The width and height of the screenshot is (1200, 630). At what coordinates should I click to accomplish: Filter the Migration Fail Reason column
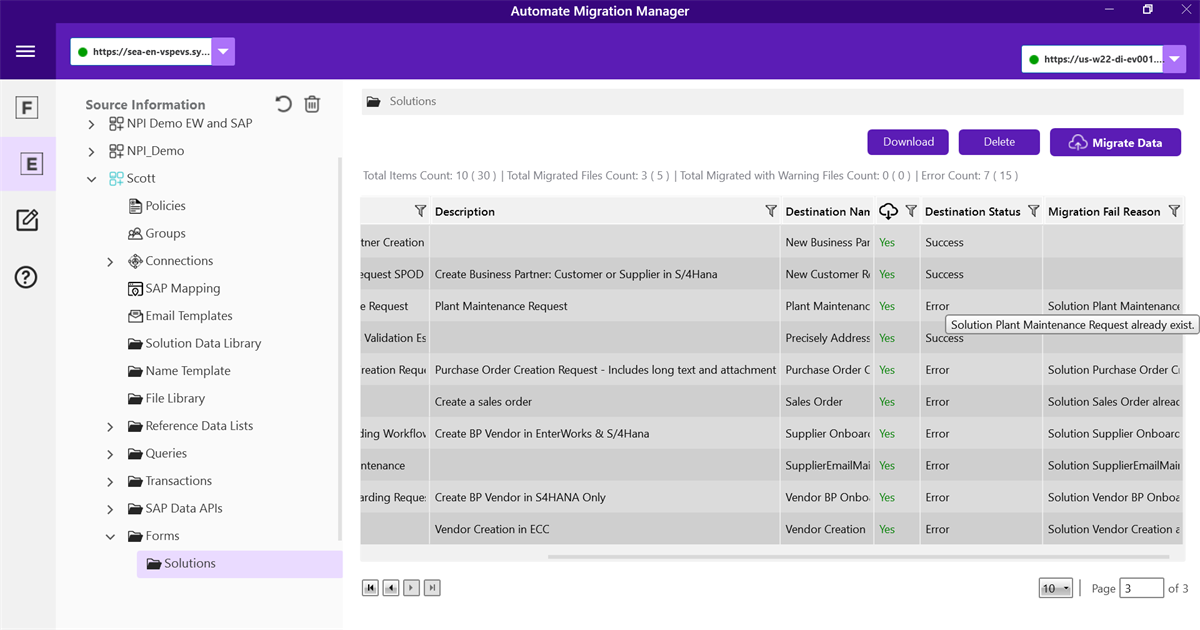(1174, 211)
